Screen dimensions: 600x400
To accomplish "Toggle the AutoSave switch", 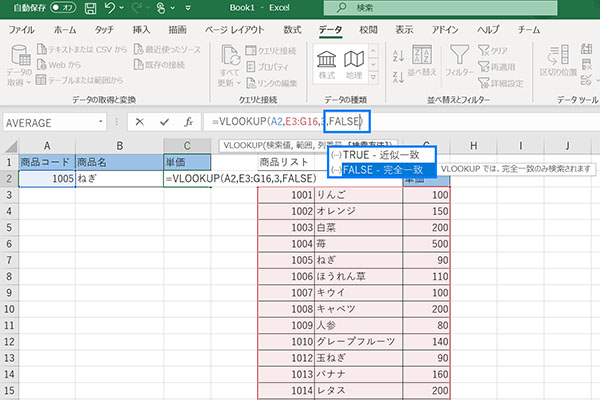I will tap(61, 9).
